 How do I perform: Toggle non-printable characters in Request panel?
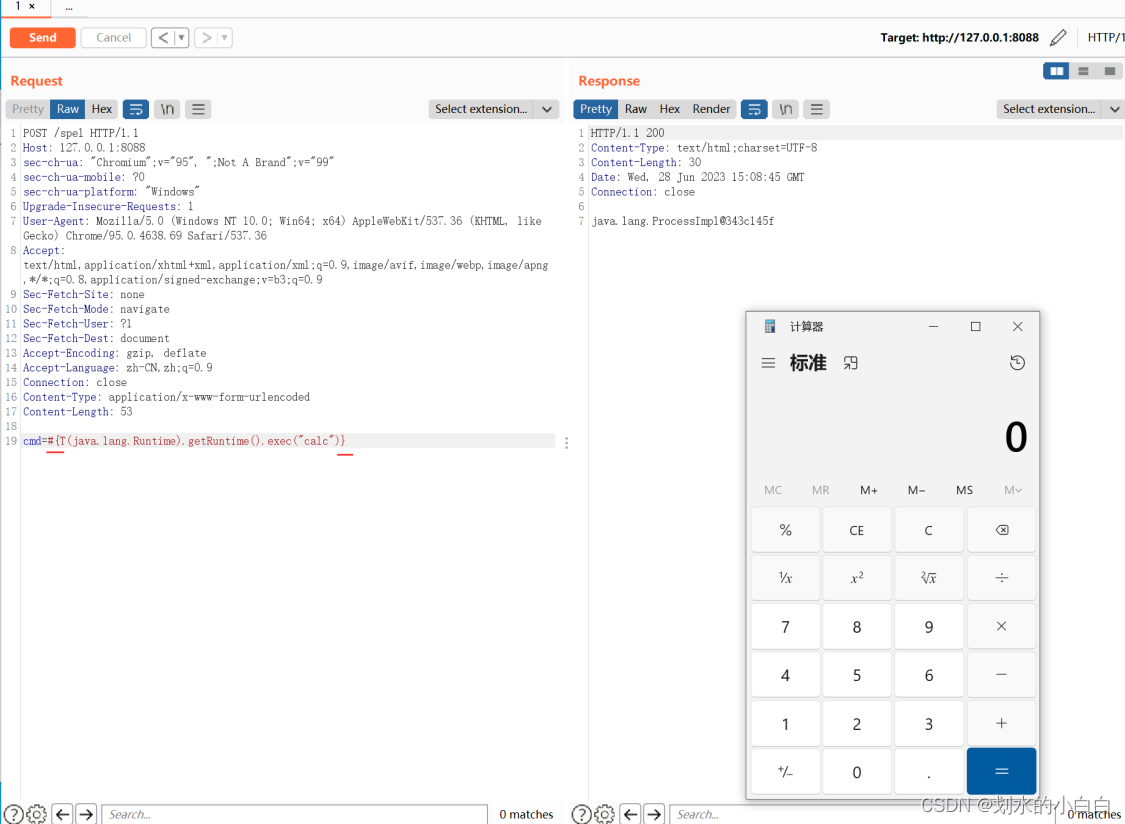[167, 109]
